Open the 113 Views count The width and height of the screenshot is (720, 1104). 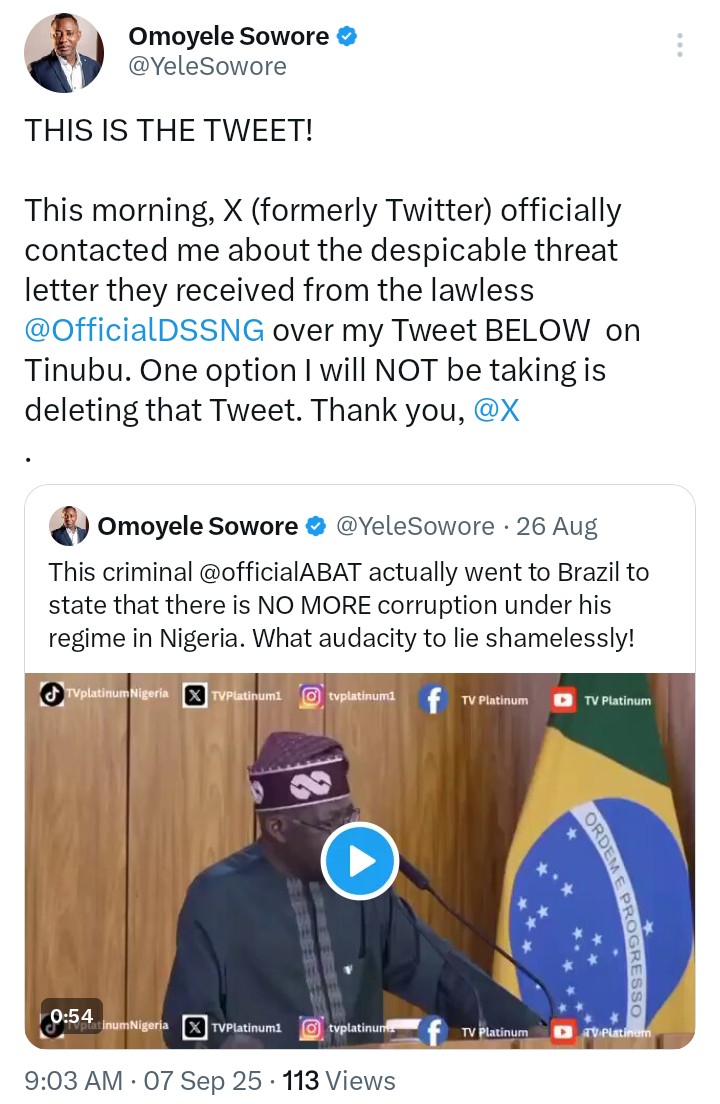339,1080
